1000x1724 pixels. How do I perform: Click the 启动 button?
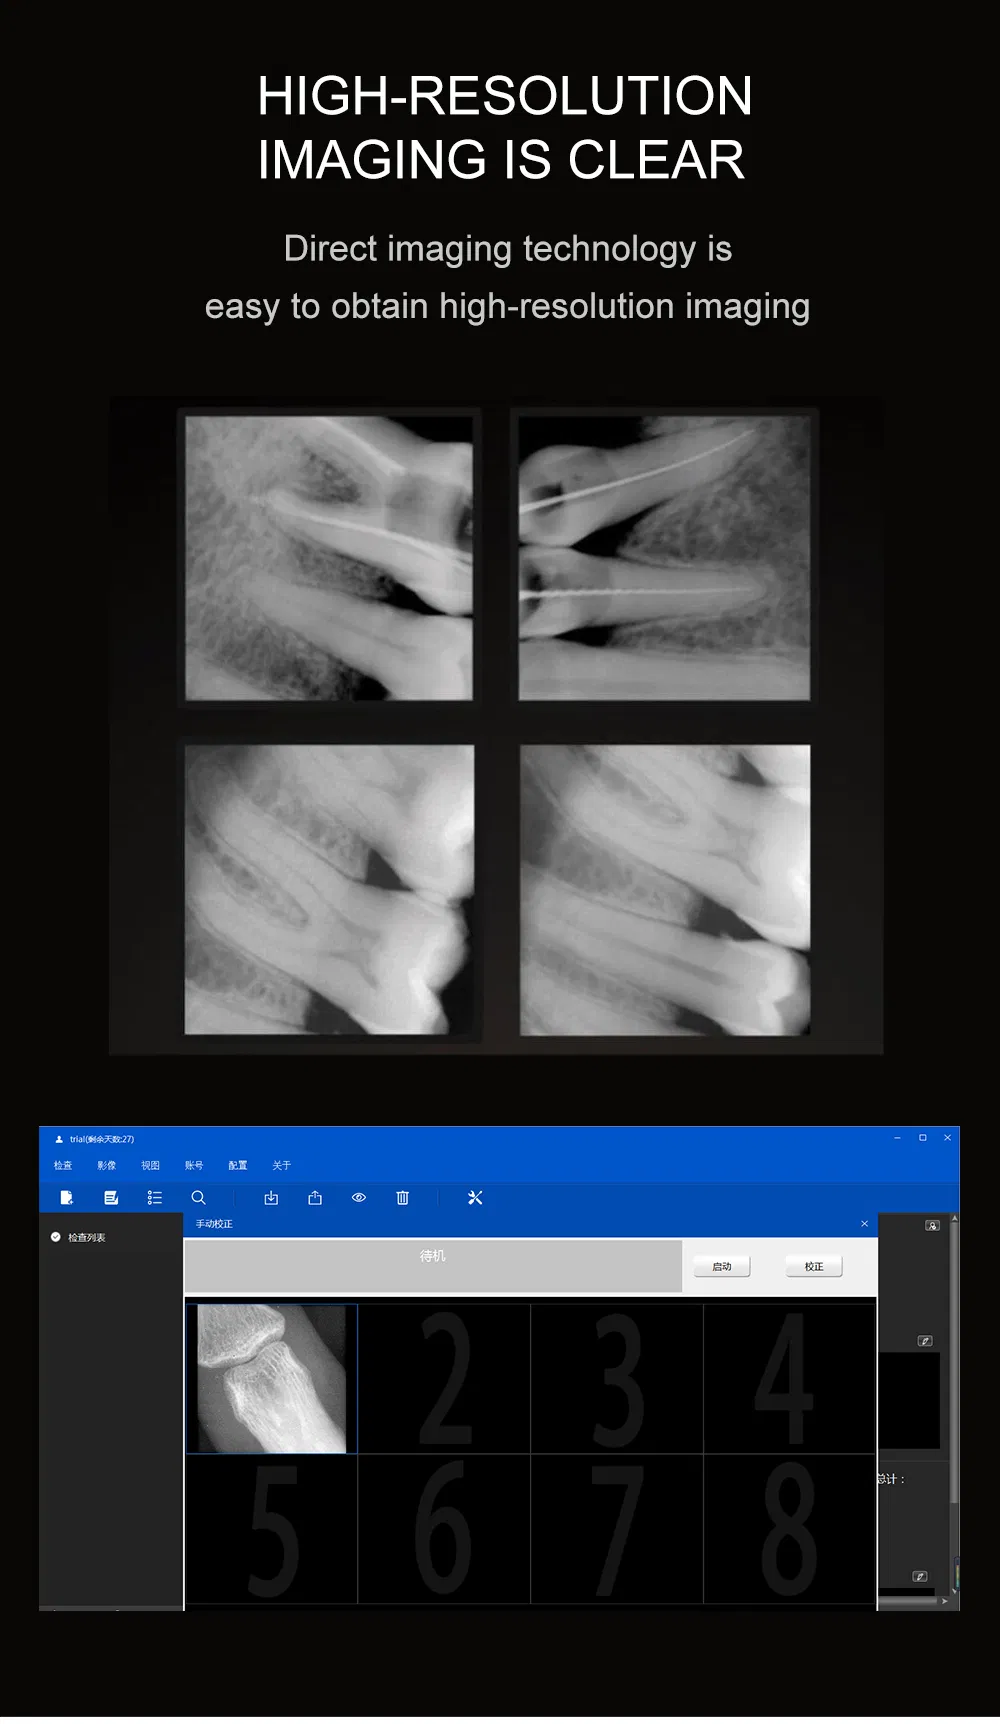pos(722,1266)
